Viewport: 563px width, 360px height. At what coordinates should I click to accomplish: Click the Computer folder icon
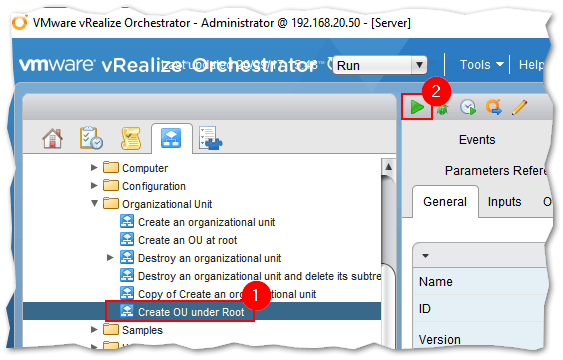(111, 167)
